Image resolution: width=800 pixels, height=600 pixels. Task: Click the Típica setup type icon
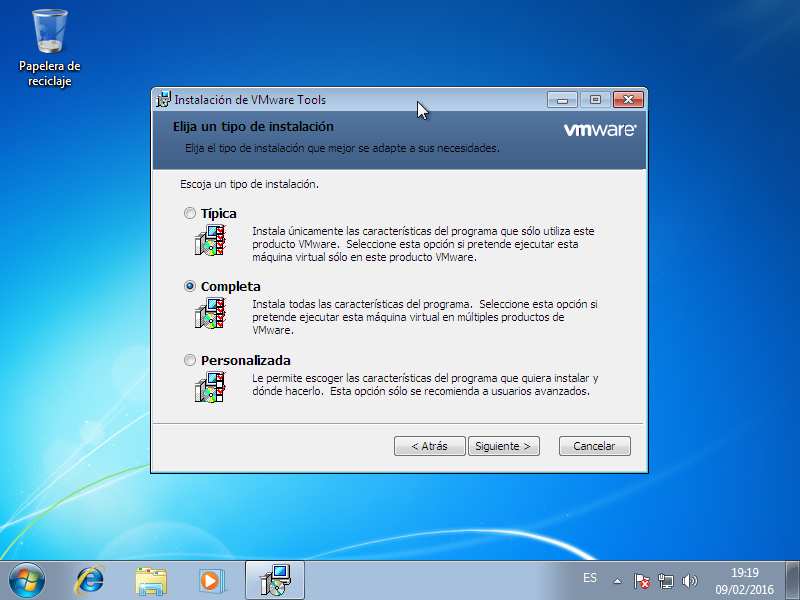(x=210, y=240)
